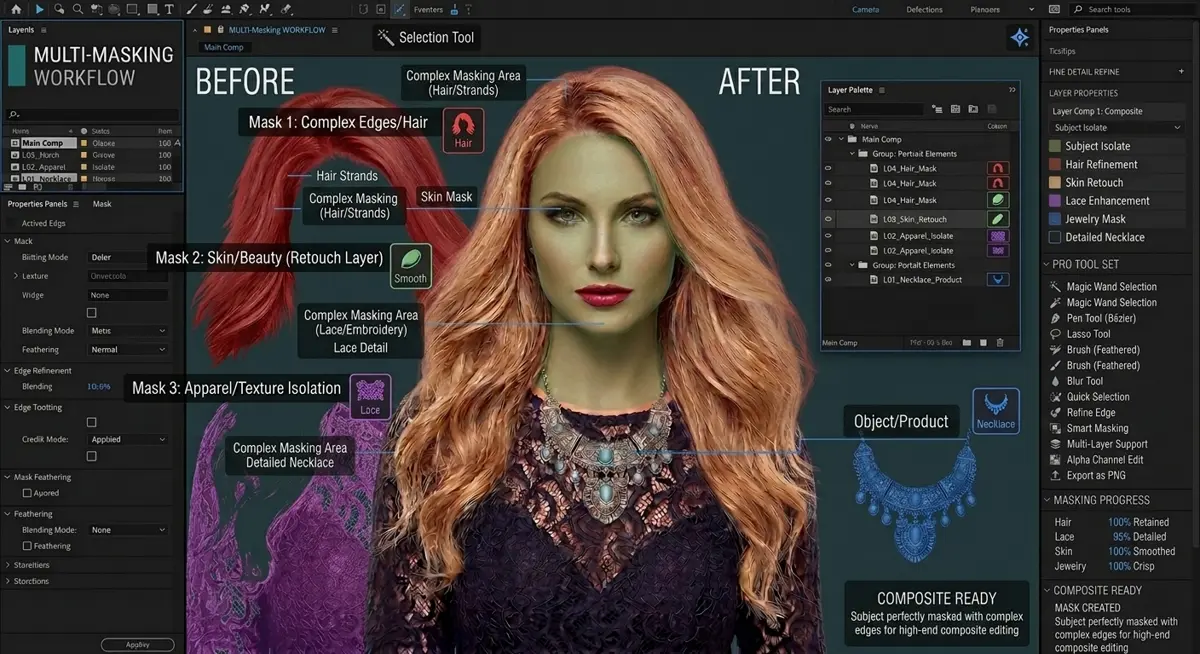This screenshot has height=654, width=1200.
Task: Click the list view icon beside Layer Palette search
Action: pos(937,109)
